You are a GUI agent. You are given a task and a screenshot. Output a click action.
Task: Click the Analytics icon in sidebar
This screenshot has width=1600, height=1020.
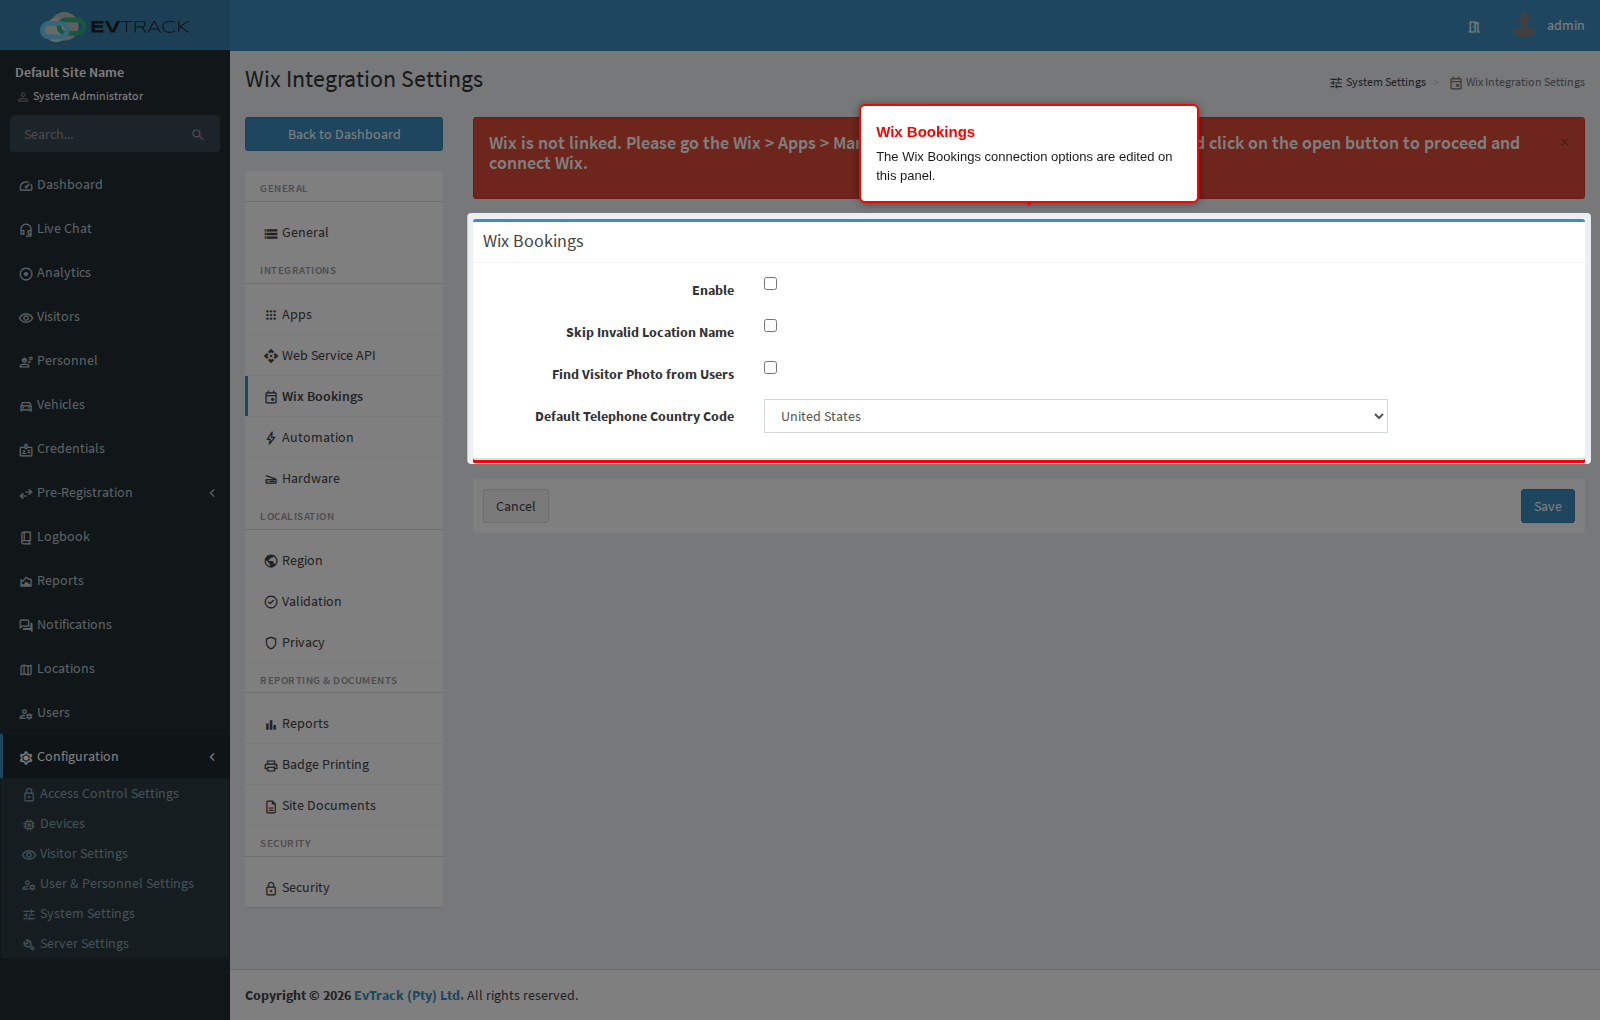click(x=26, y=274)
